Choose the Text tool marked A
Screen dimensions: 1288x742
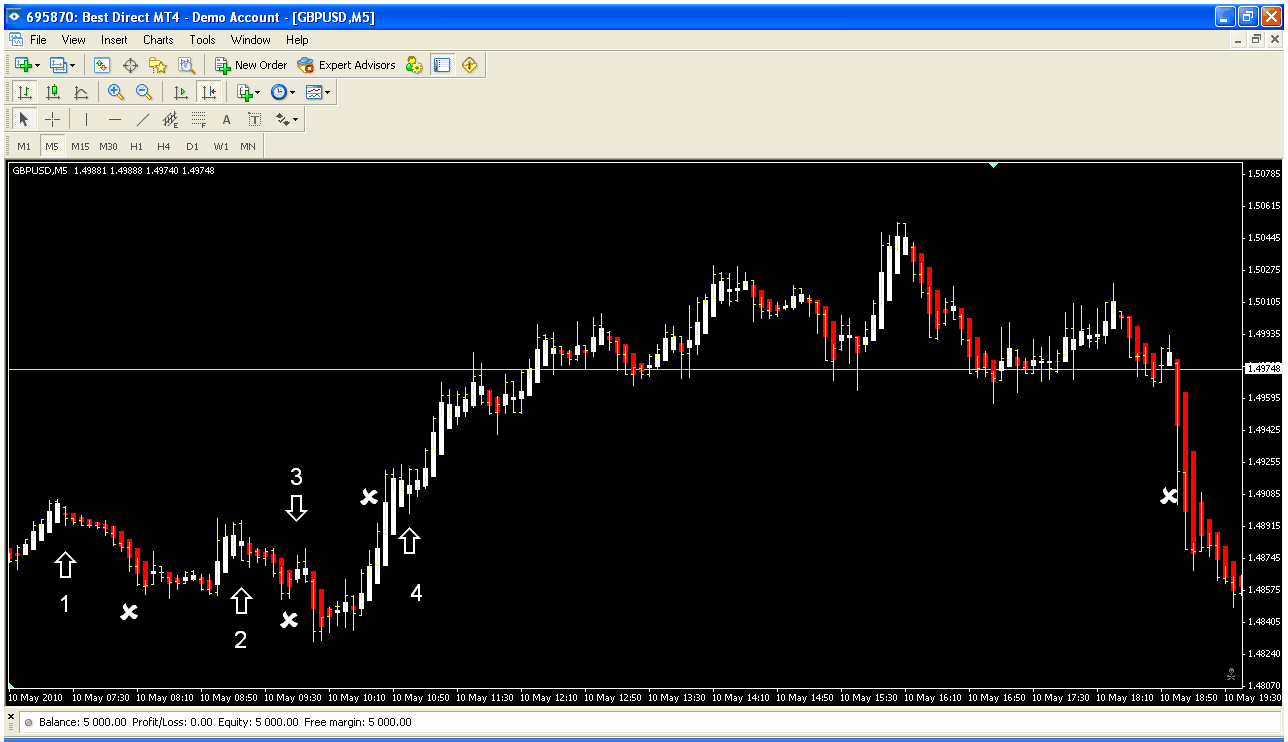click(226, 120)
